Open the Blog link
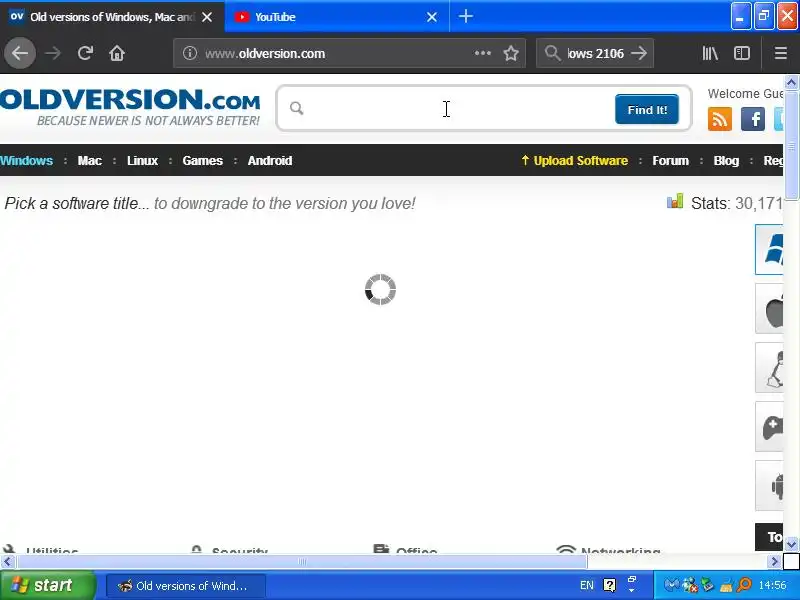Viewport: 800px width, 600px height. coord(726,161)
